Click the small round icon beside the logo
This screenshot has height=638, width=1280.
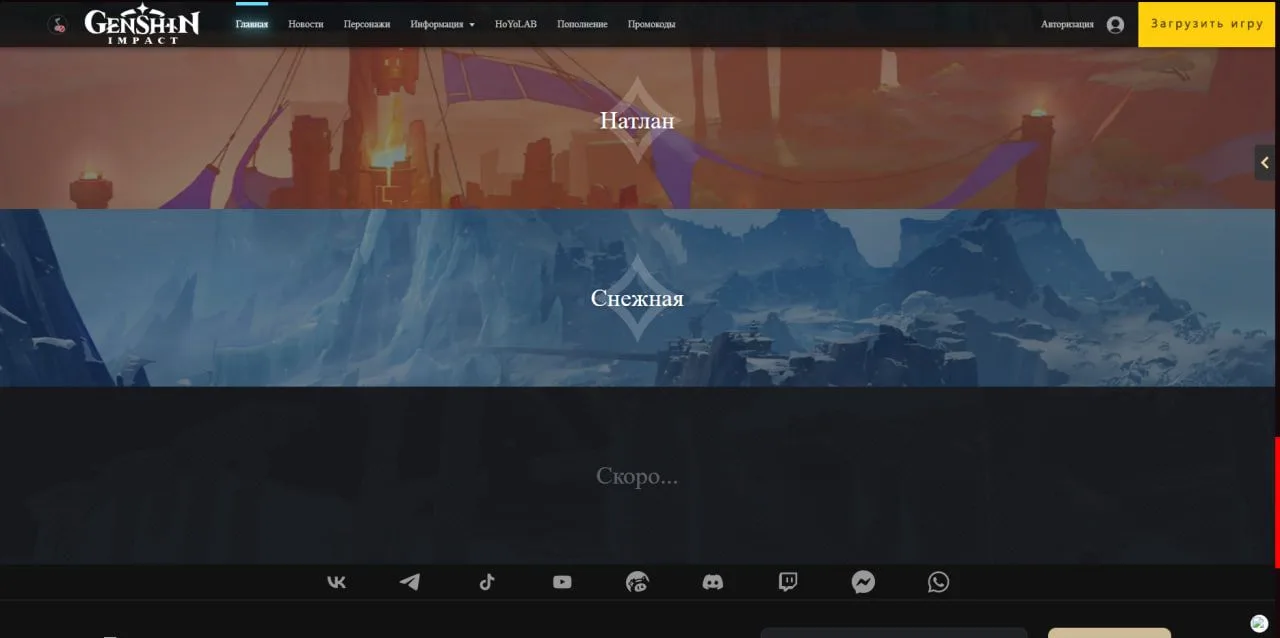[59, 25]
